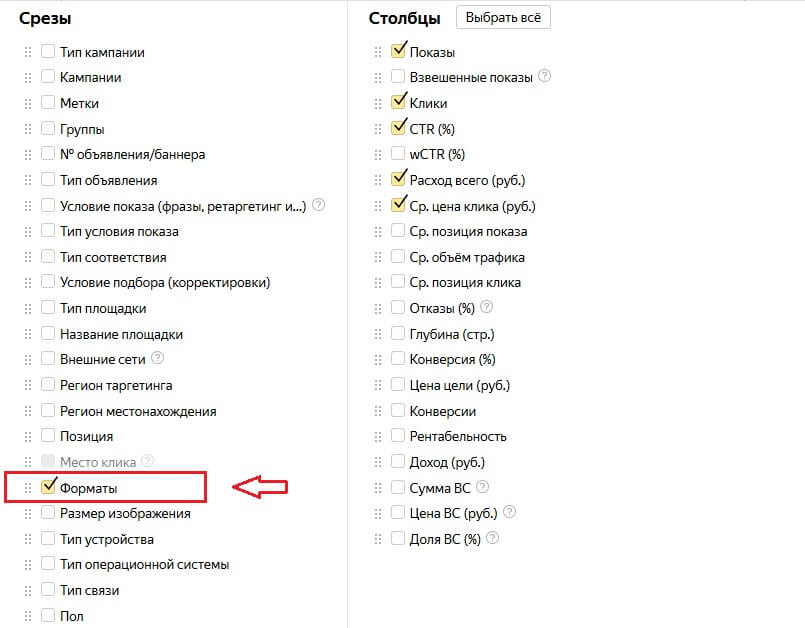The height and width of the screenshot is (628, 805).
Task: Check the "Группы" checkbox
Action: point(47,129)
